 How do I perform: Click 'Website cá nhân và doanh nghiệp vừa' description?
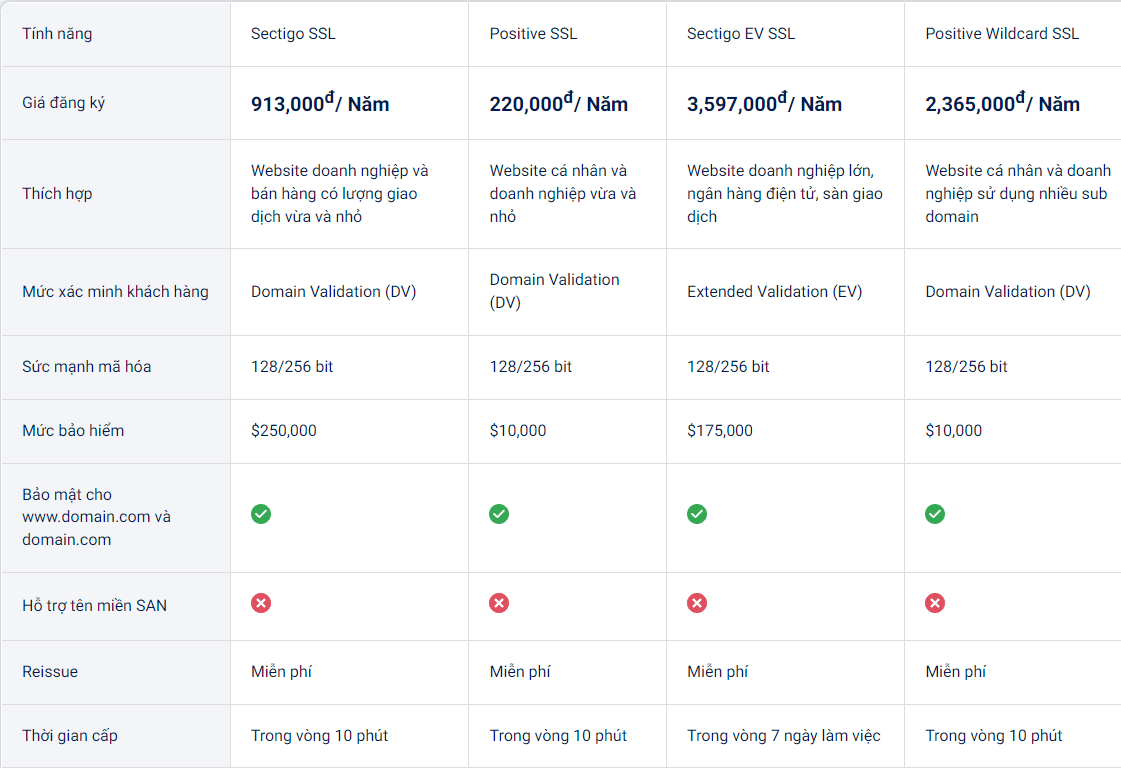click(x=563, y=194)
